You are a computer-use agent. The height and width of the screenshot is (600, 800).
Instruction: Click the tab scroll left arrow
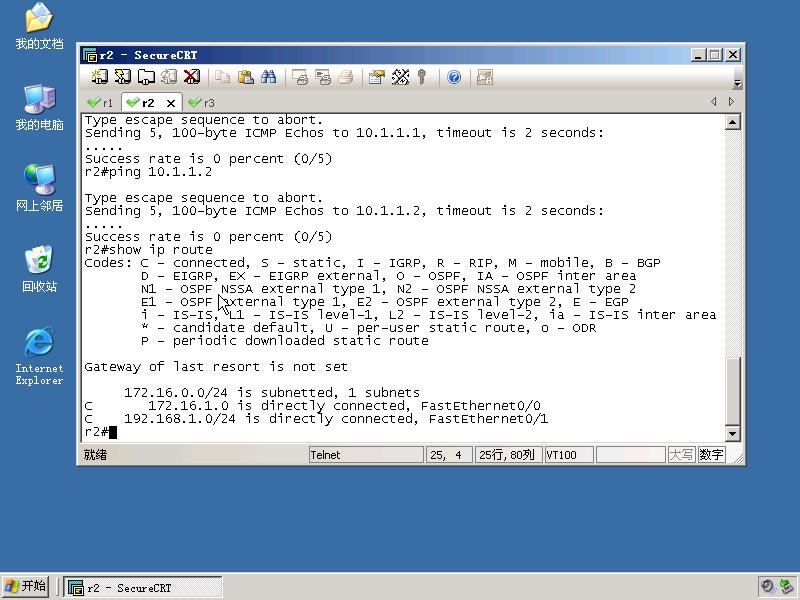point(713,102)
